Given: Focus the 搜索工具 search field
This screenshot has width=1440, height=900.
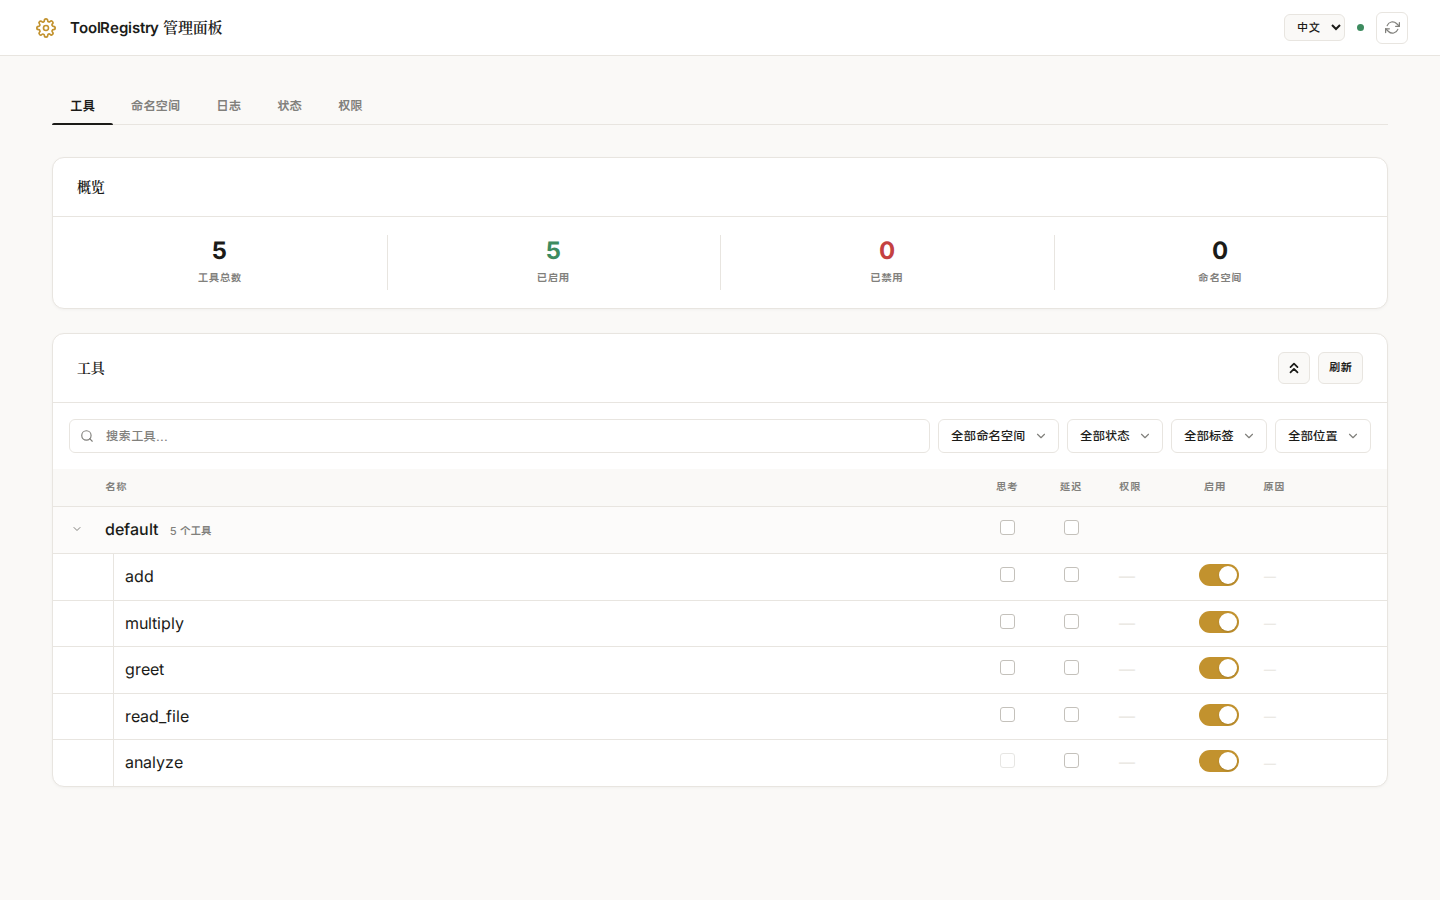Looking at the screenshot, I should (x=499, y=436).
